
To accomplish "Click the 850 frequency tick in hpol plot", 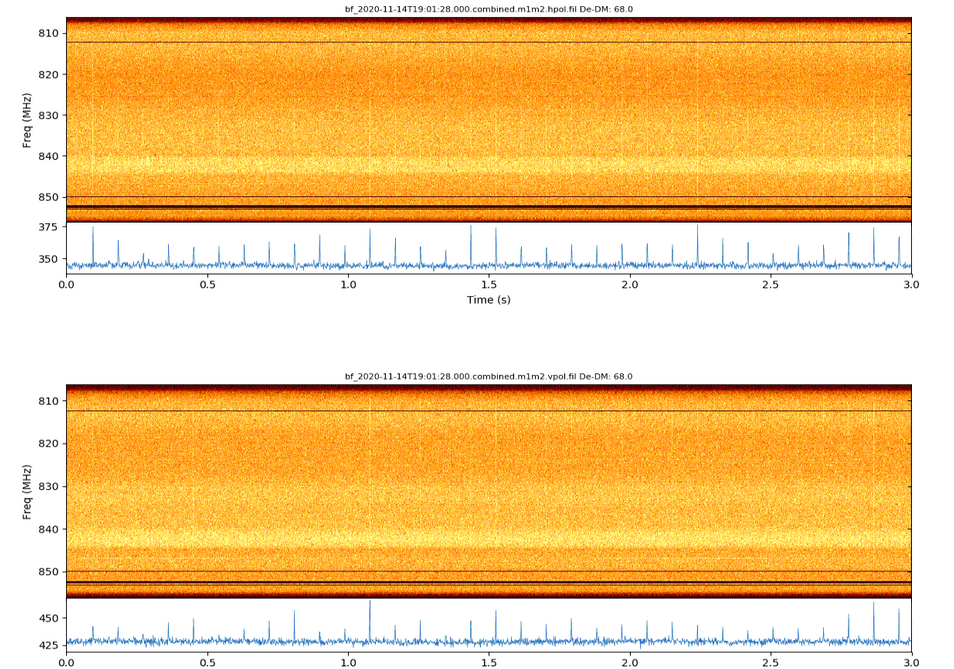I will click(x=49, y=198).
